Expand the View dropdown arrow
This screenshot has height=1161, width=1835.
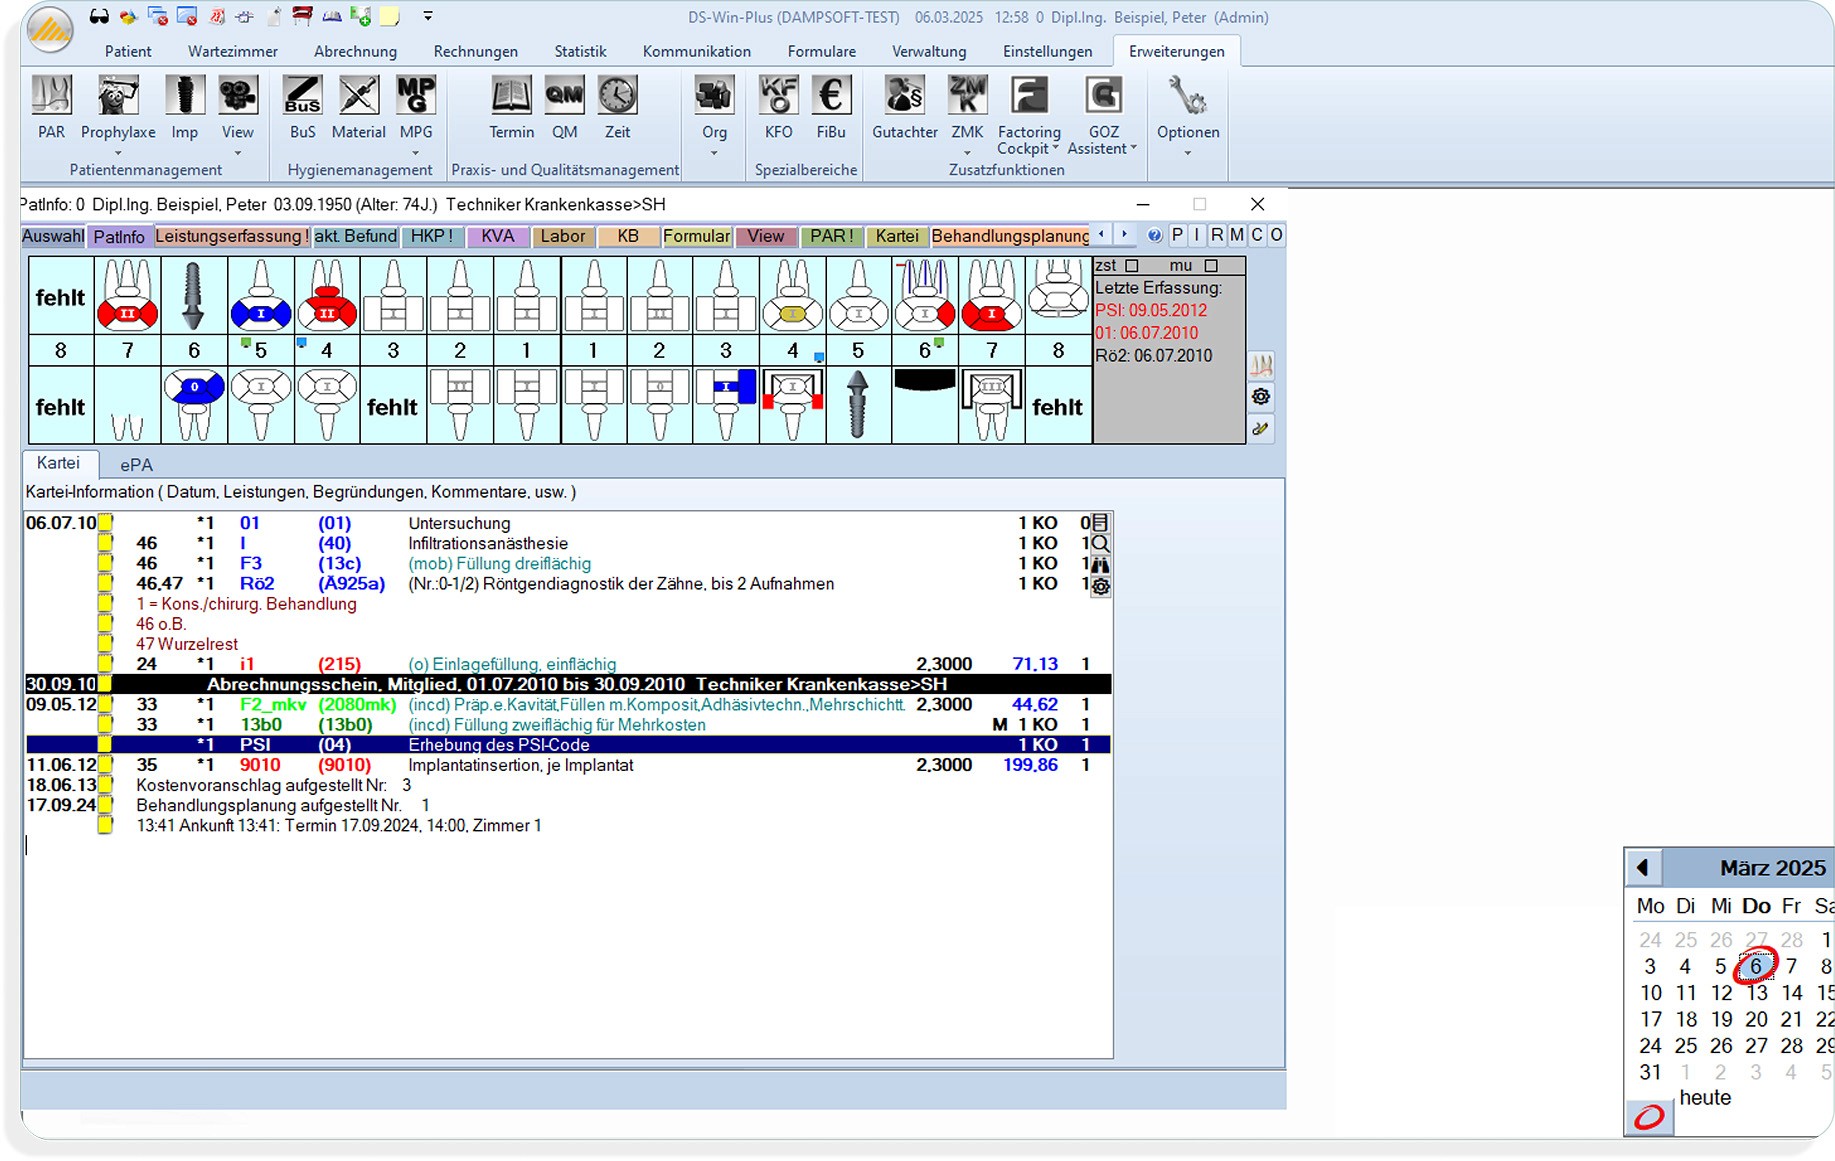pos(237,153)
